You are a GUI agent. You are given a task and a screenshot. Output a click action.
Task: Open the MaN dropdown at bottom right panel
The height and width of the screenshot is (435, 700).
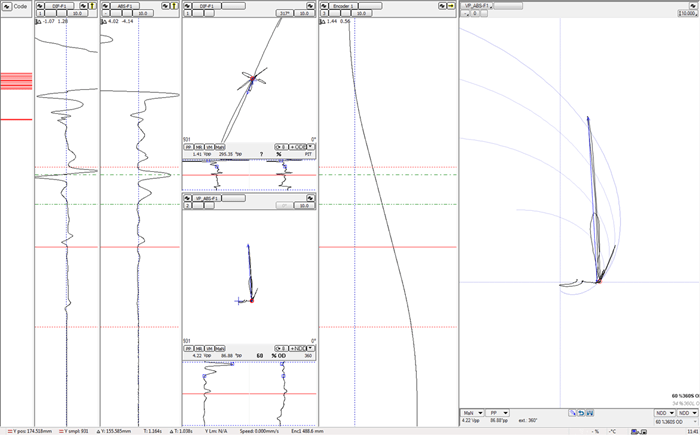point(472,412)
